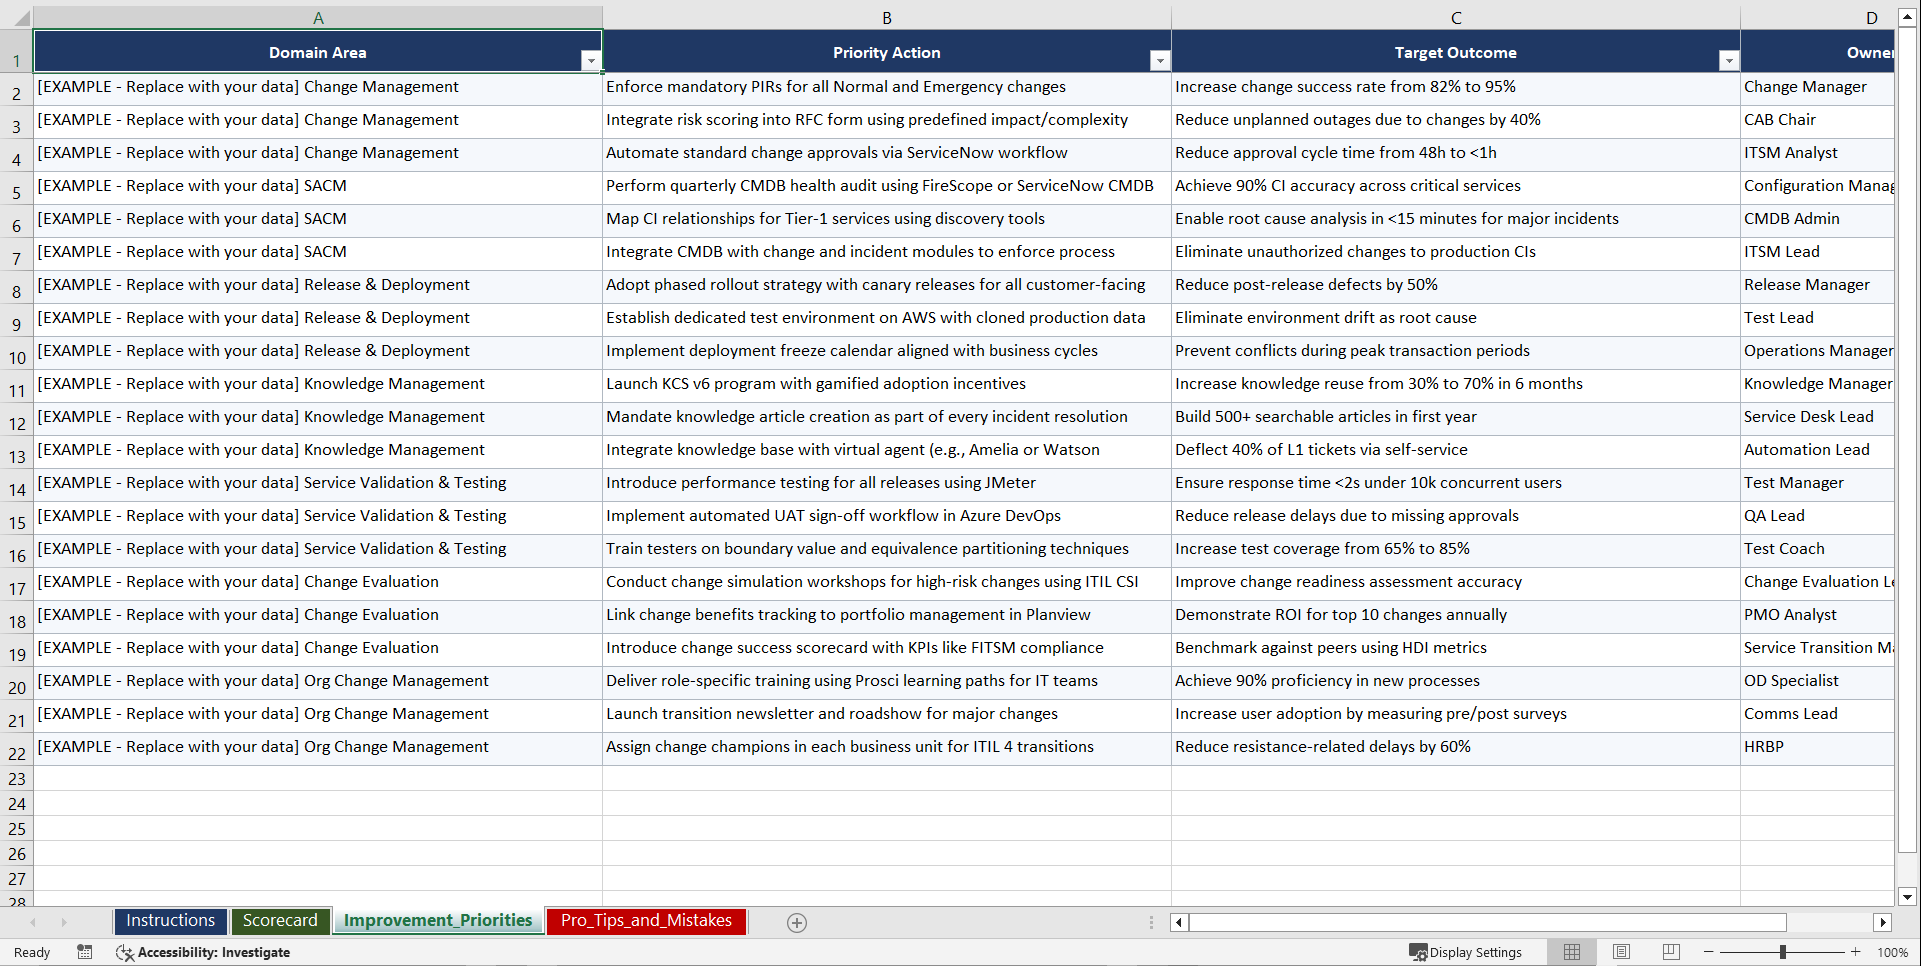
Task: Click the Display Settings icon
Action: point(1416,951)
